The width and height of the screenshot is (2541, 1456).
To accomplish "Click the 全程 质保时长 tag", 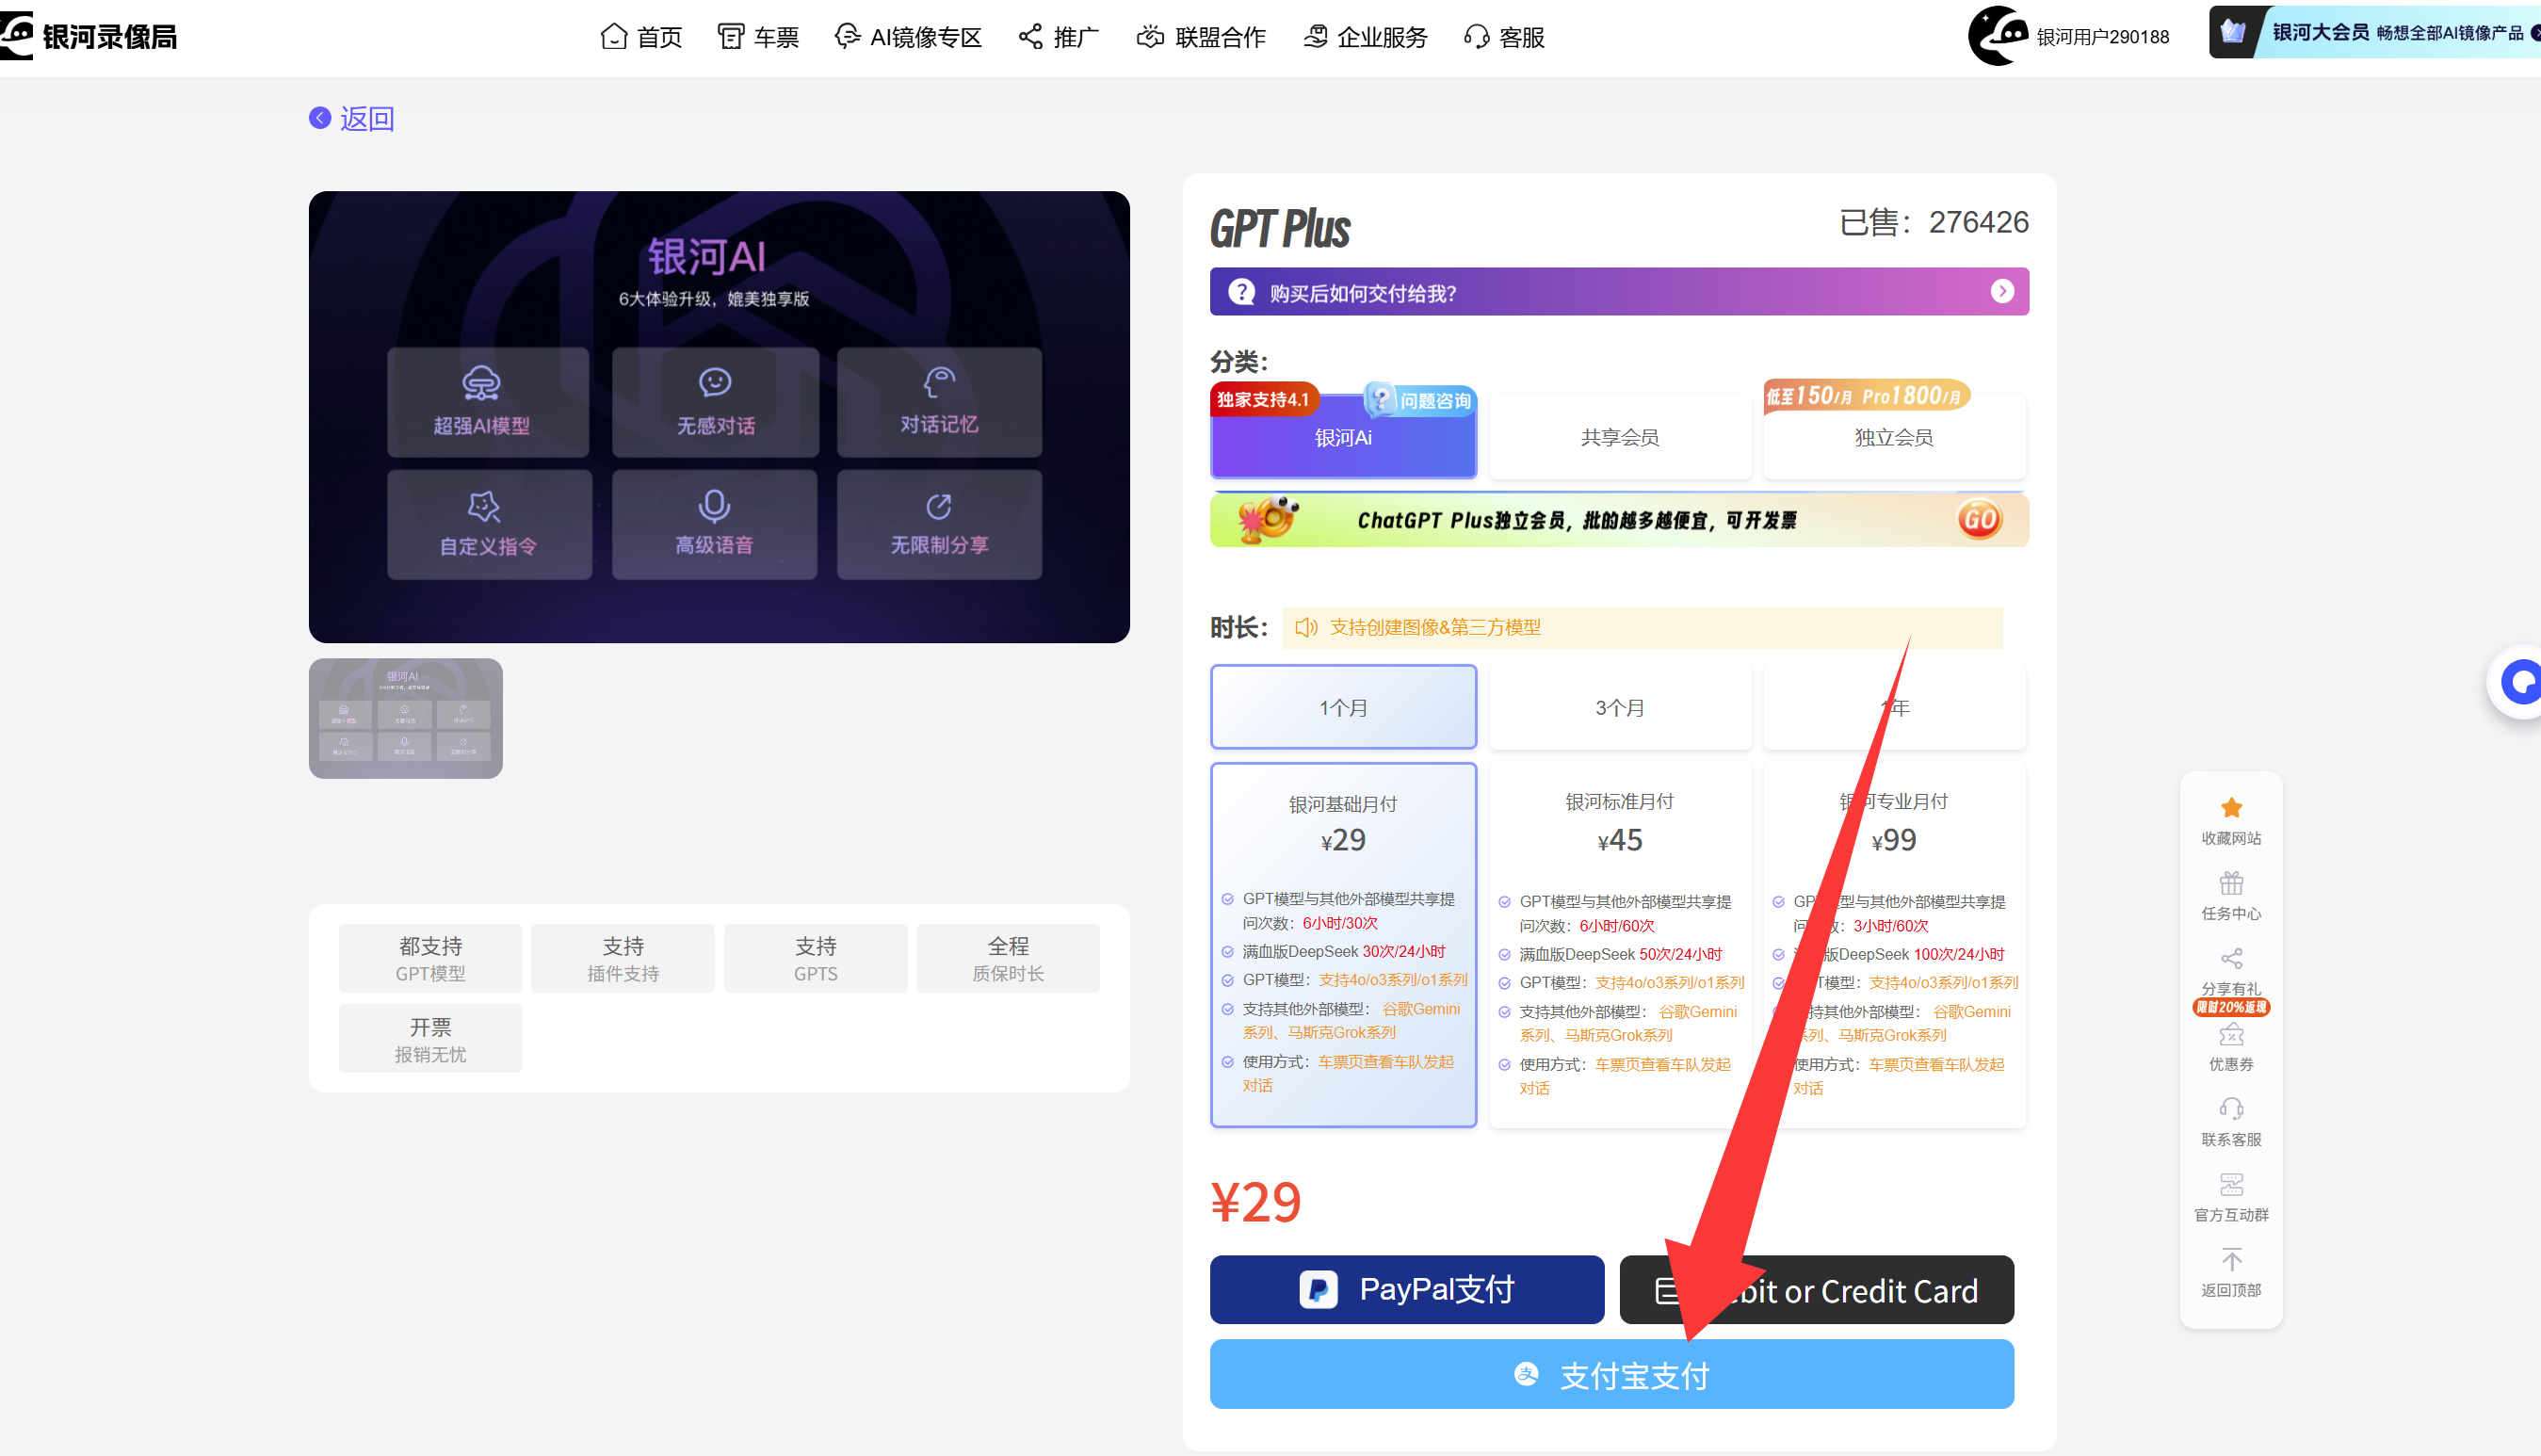I will pos(1008,958).
